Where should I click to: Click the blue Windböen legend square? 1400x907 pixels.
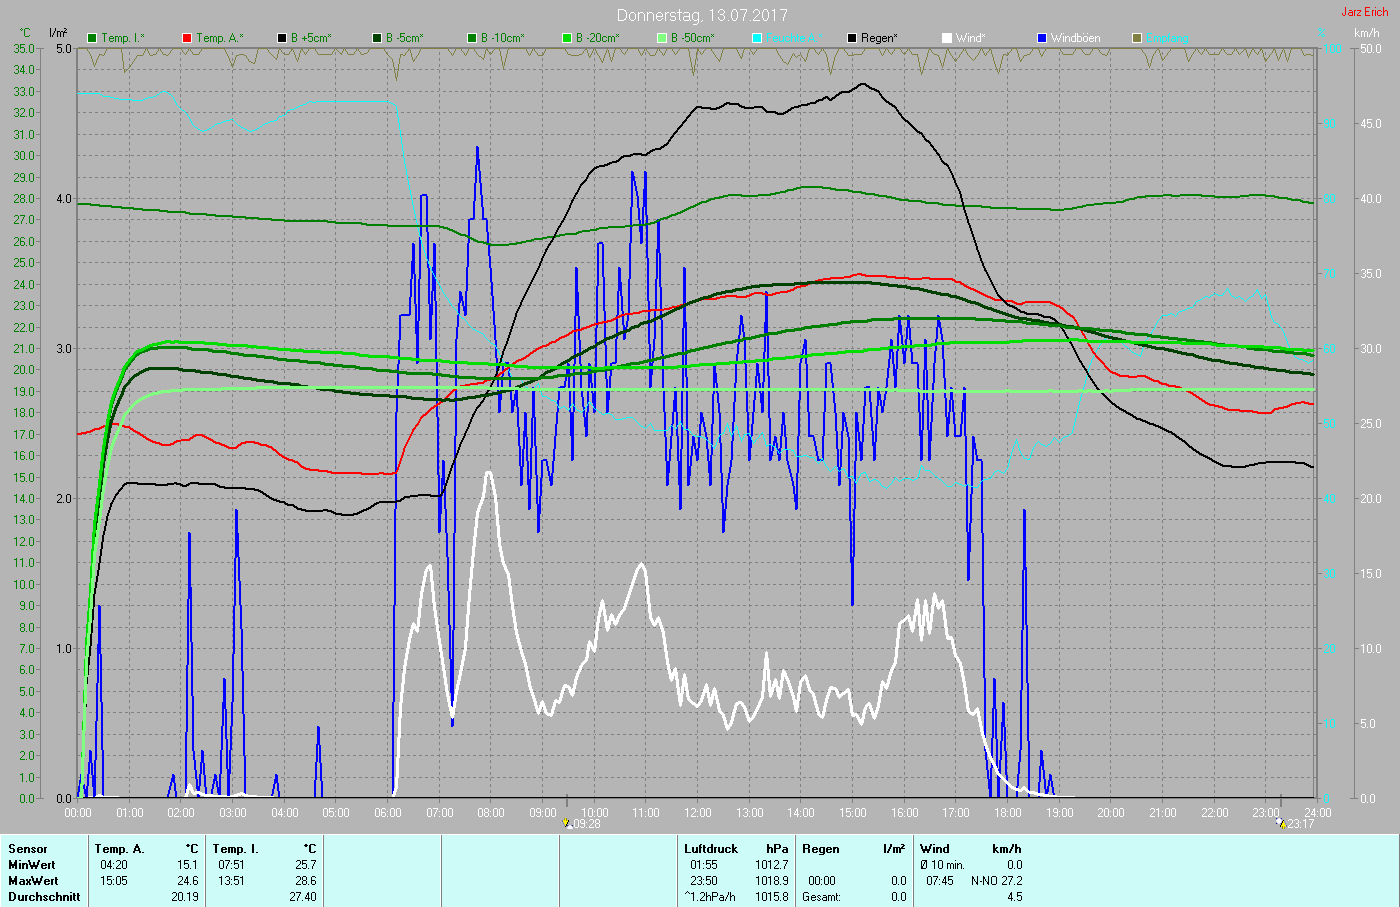coord(1042,38)
